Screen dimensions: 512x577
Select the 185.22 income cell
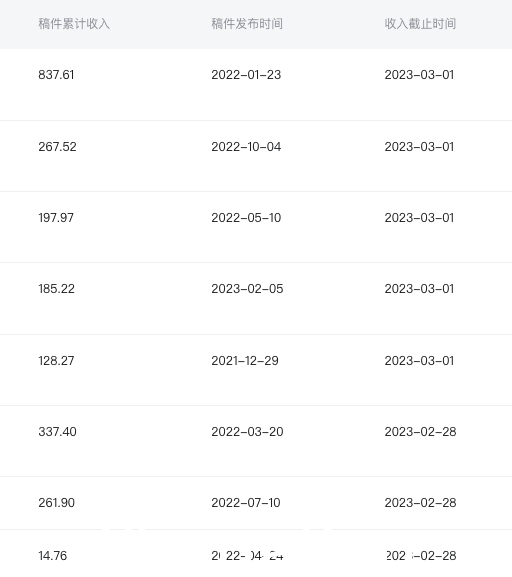pyautogui.click(x=57, y=289)
